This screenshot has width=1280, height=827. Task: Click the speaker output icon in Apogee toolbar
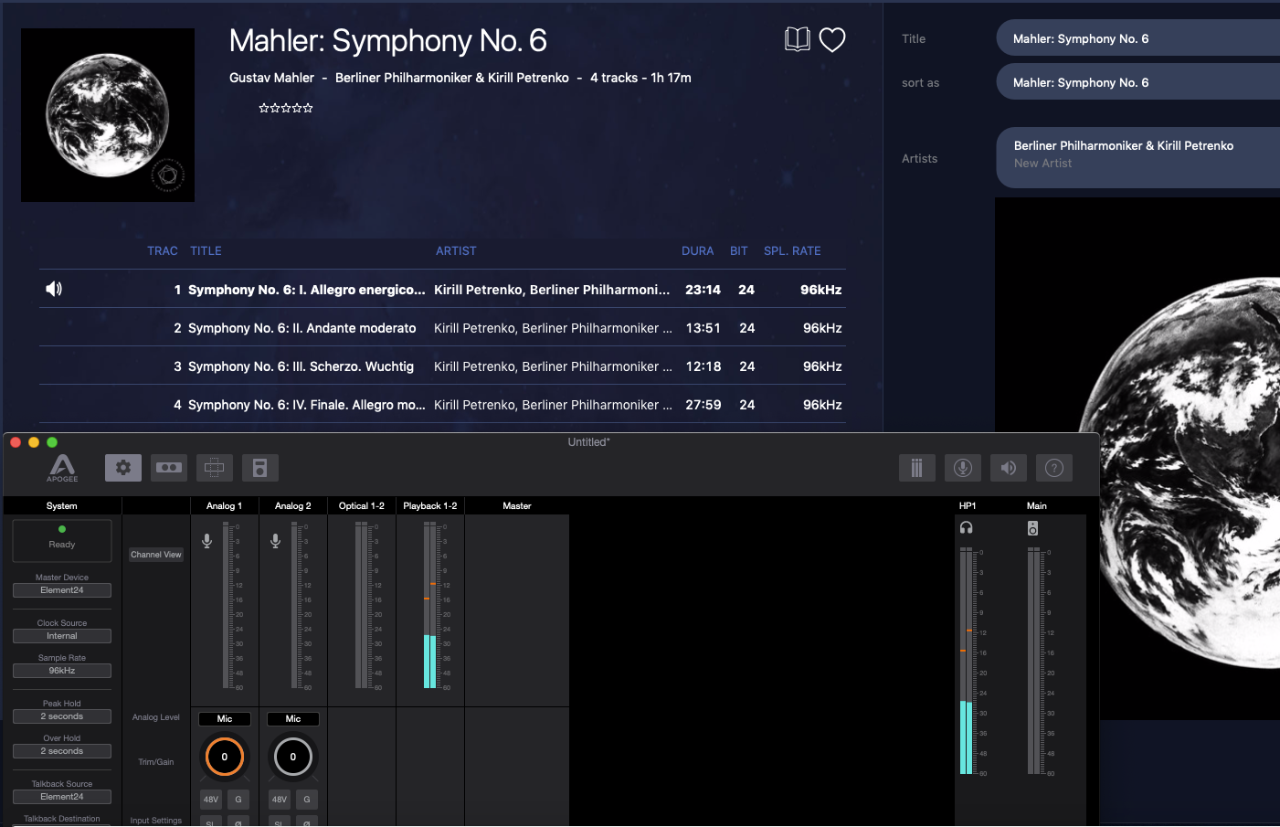pos(1008,467)
